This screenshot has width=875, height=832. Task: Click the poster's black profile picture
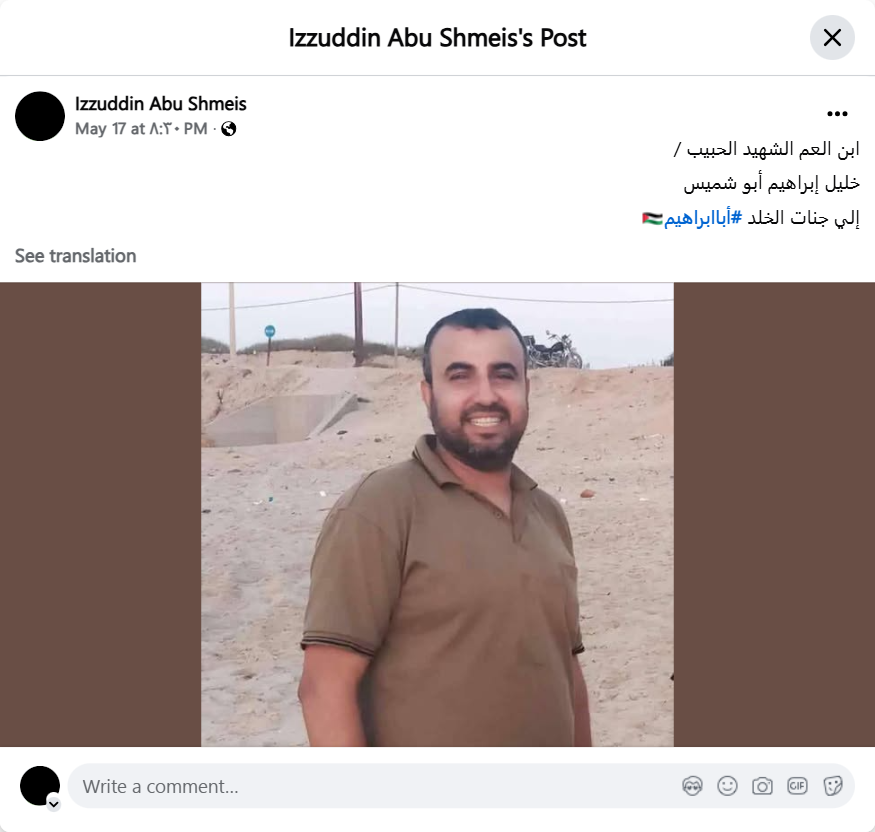40,116
